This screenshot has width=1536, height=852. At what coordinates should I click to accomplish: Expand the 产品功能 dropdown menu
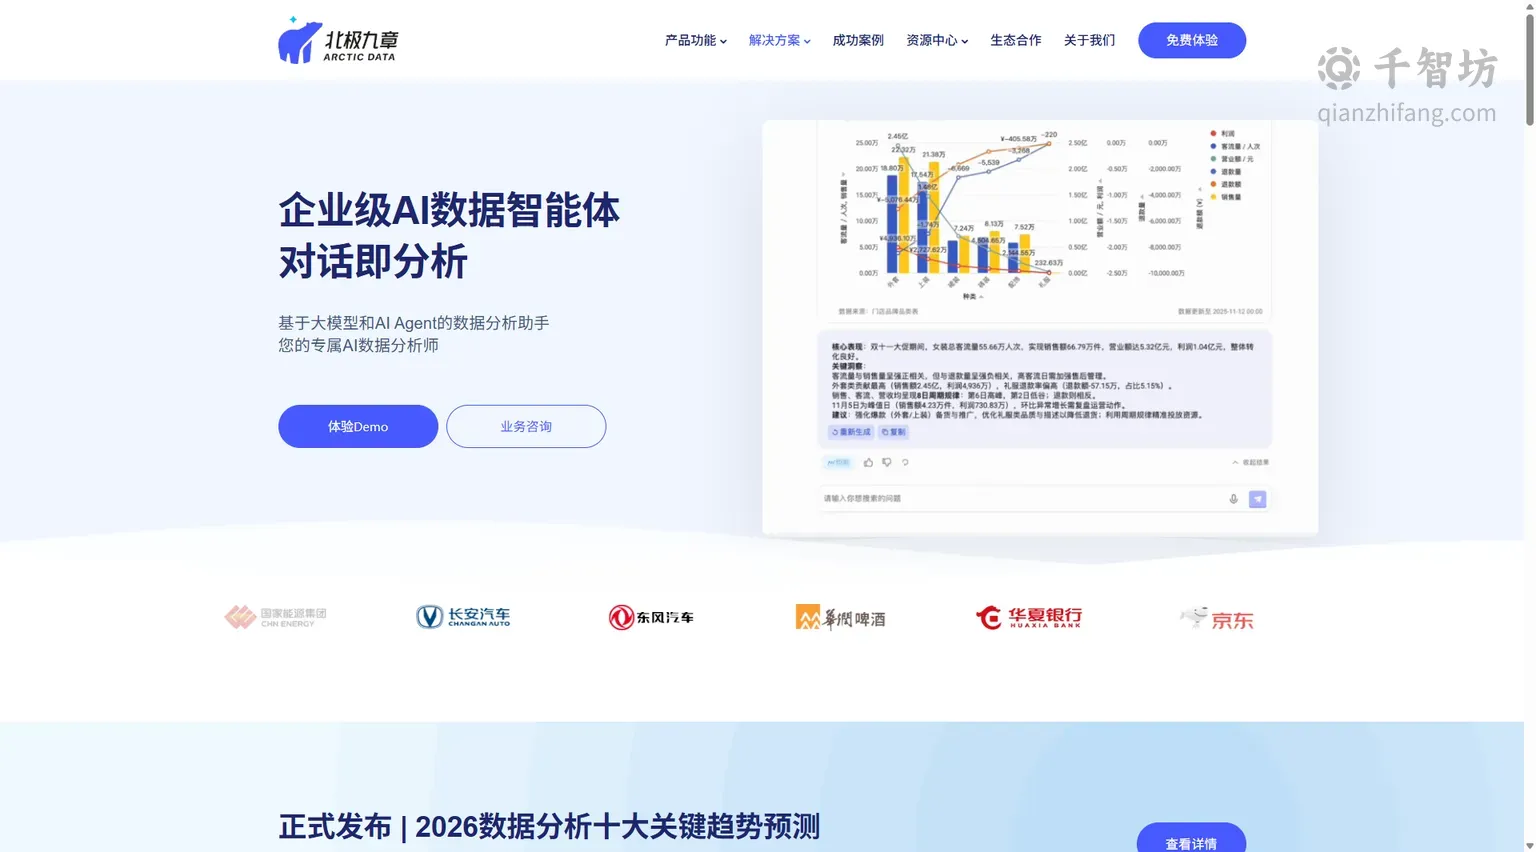point(696,40)
